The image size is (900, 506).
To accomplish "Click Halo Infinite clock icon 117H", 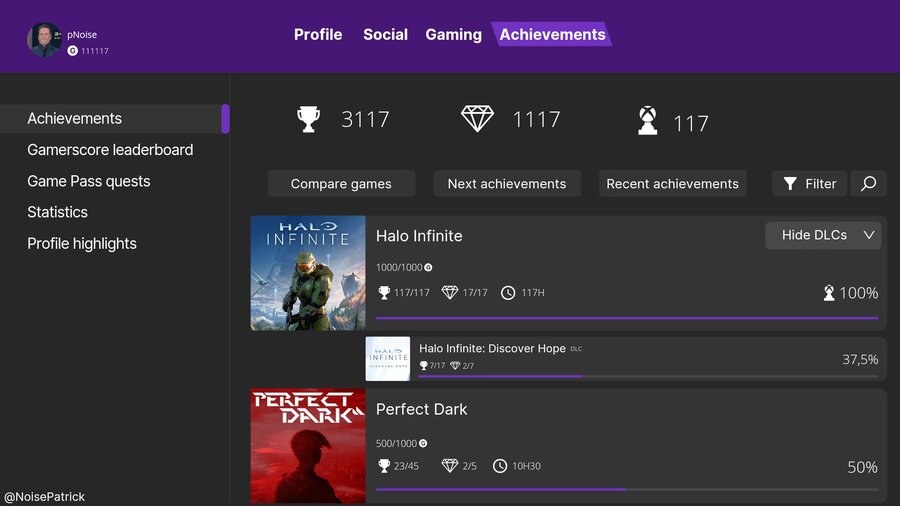I will pyautogui.click(x=508, y=293).
